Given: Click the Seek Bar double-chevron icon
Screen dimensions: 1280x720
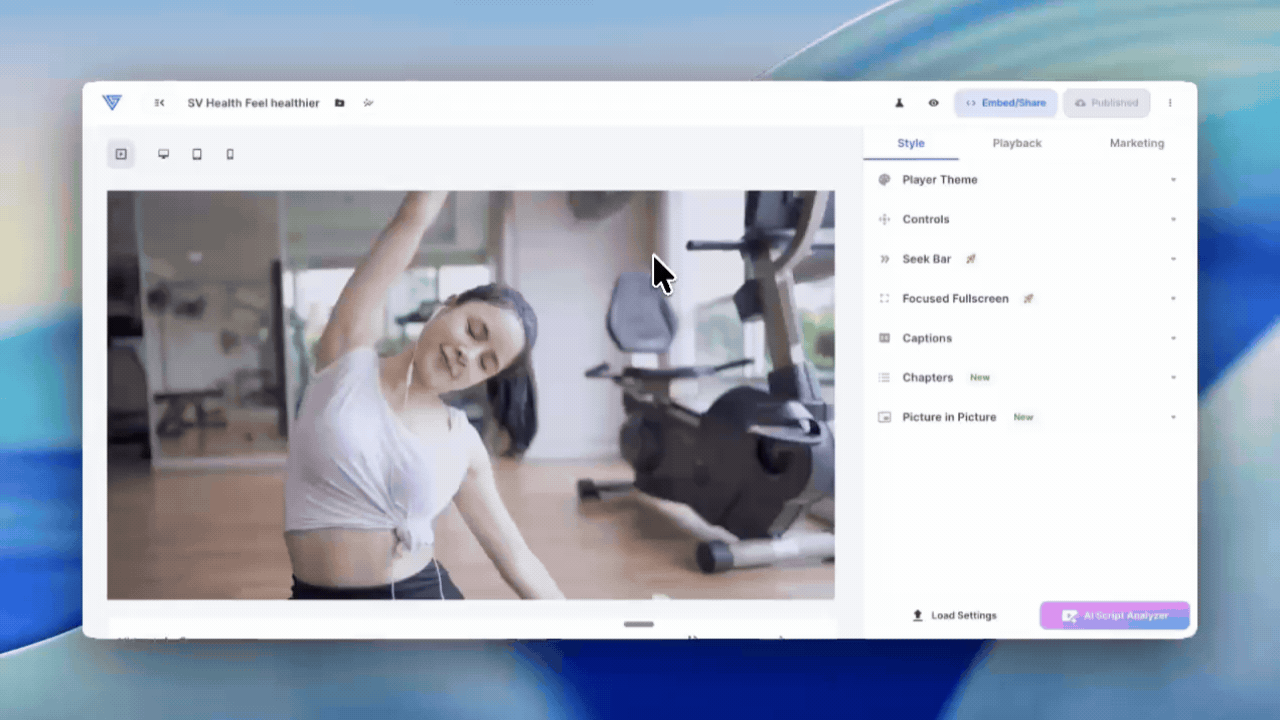Looking at the screenshot, I should 884,259.
